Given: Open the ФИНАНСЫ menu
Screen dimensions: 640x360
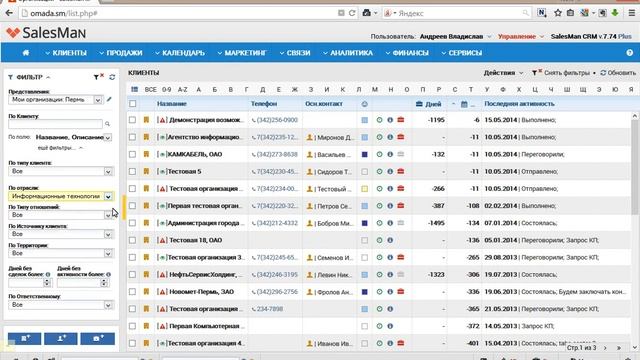Looking at the screenshot, I should (x=407, y=53).
